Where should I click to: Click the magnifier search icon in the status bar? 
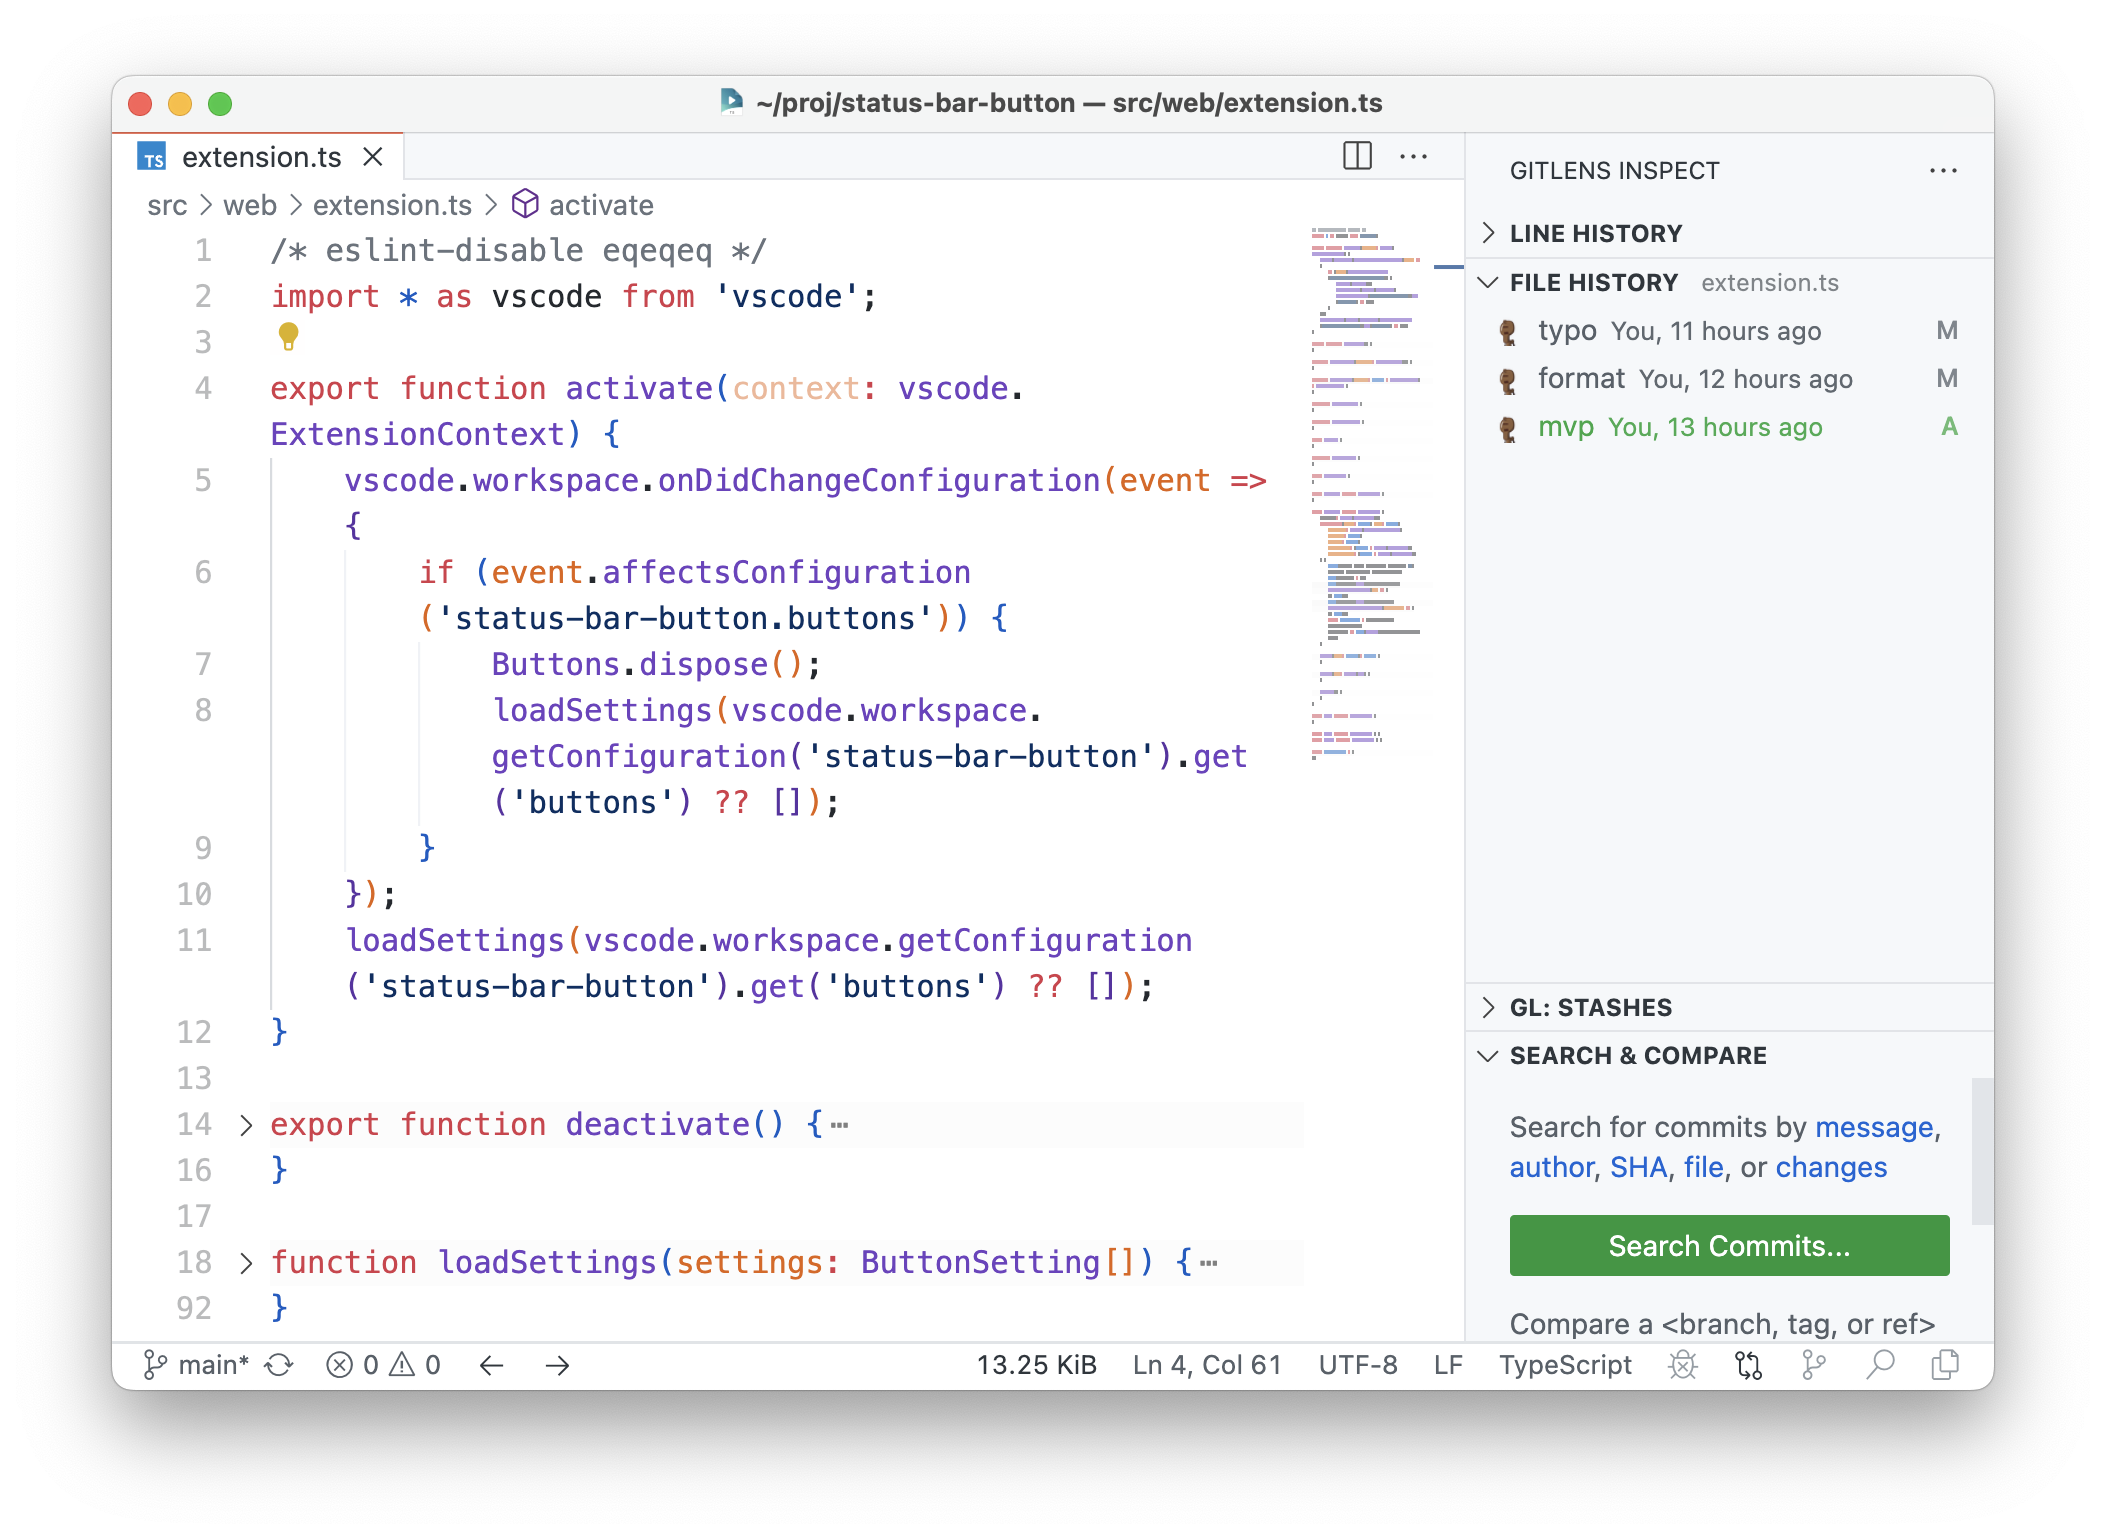[1880, 1365]
